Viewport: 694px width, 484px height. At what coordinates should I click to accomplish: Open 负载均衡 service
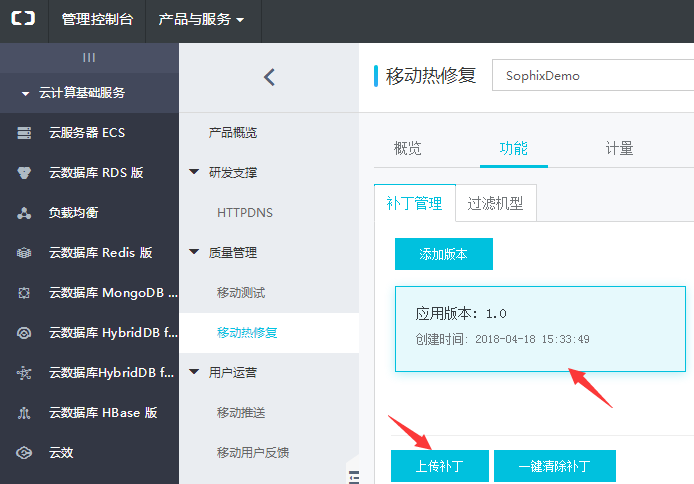pos(73,213)
